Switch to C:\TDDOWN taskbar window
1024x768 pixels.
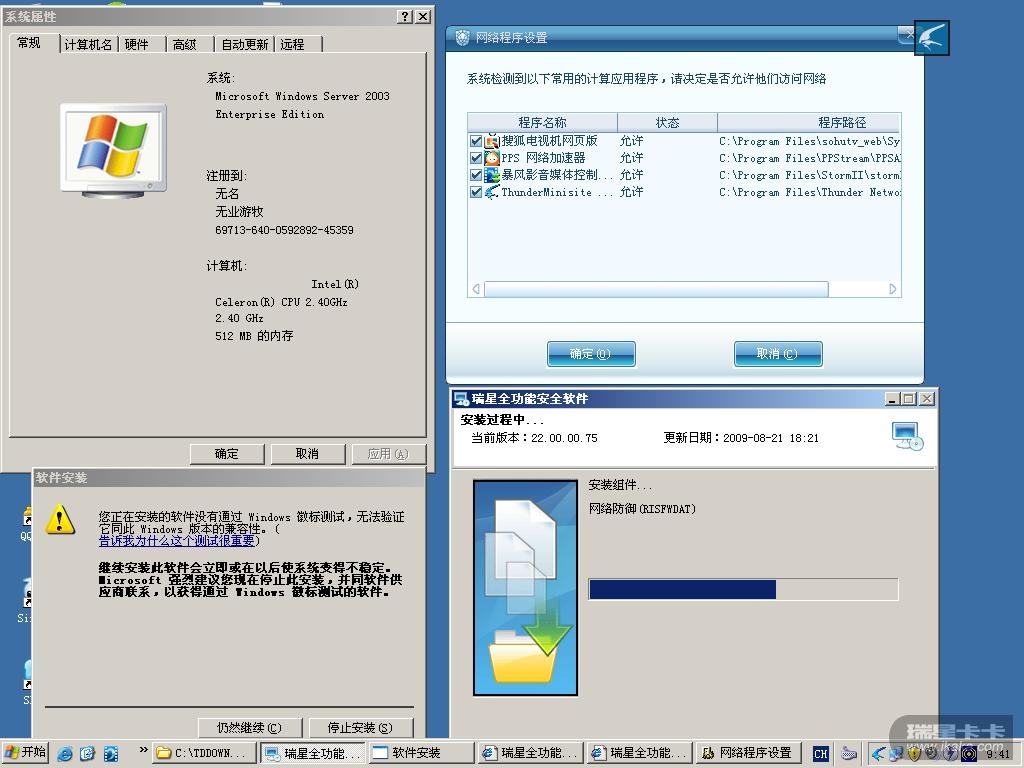click(205, 753)
